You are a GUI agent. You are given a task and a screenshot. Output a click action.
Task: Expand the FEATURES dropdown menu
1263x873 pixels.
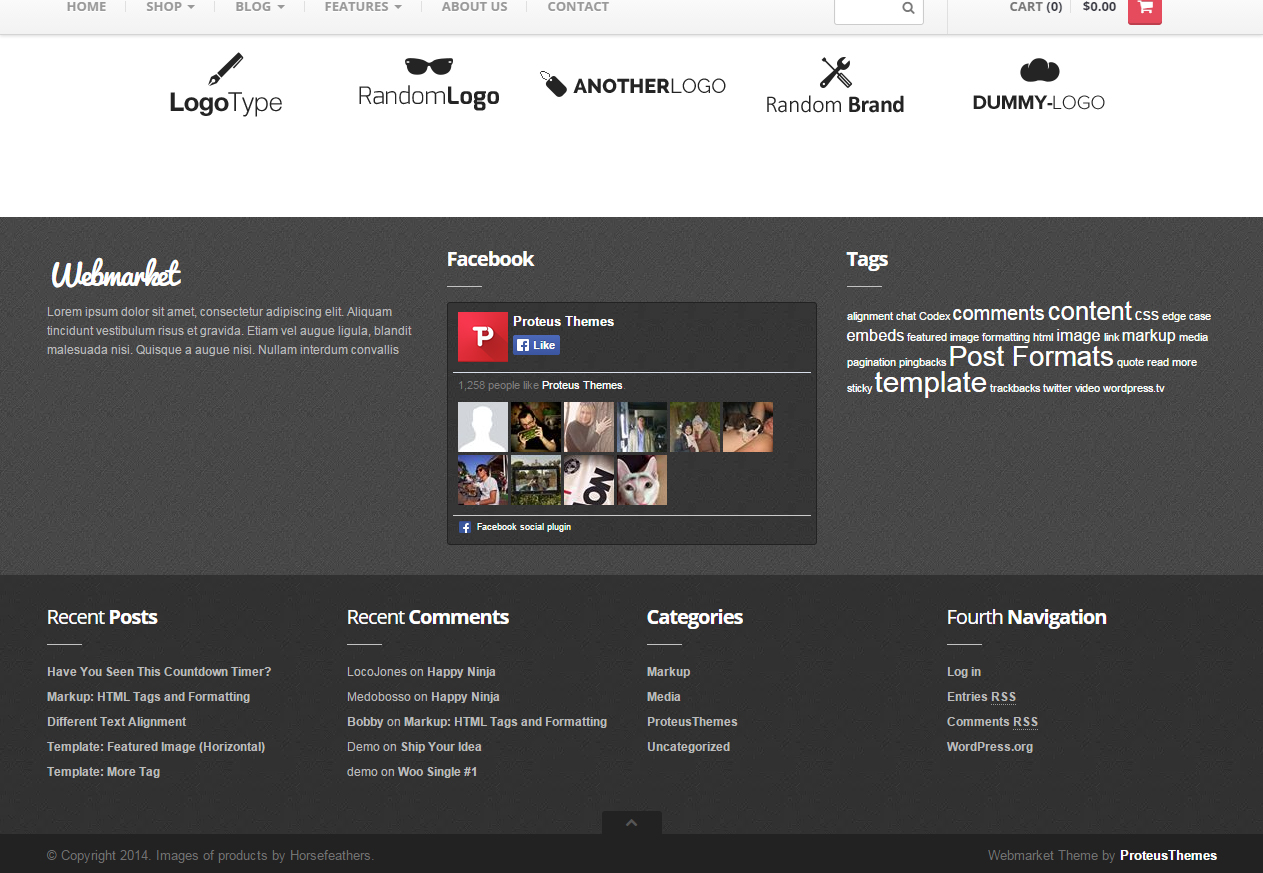[x=362, y=7]
